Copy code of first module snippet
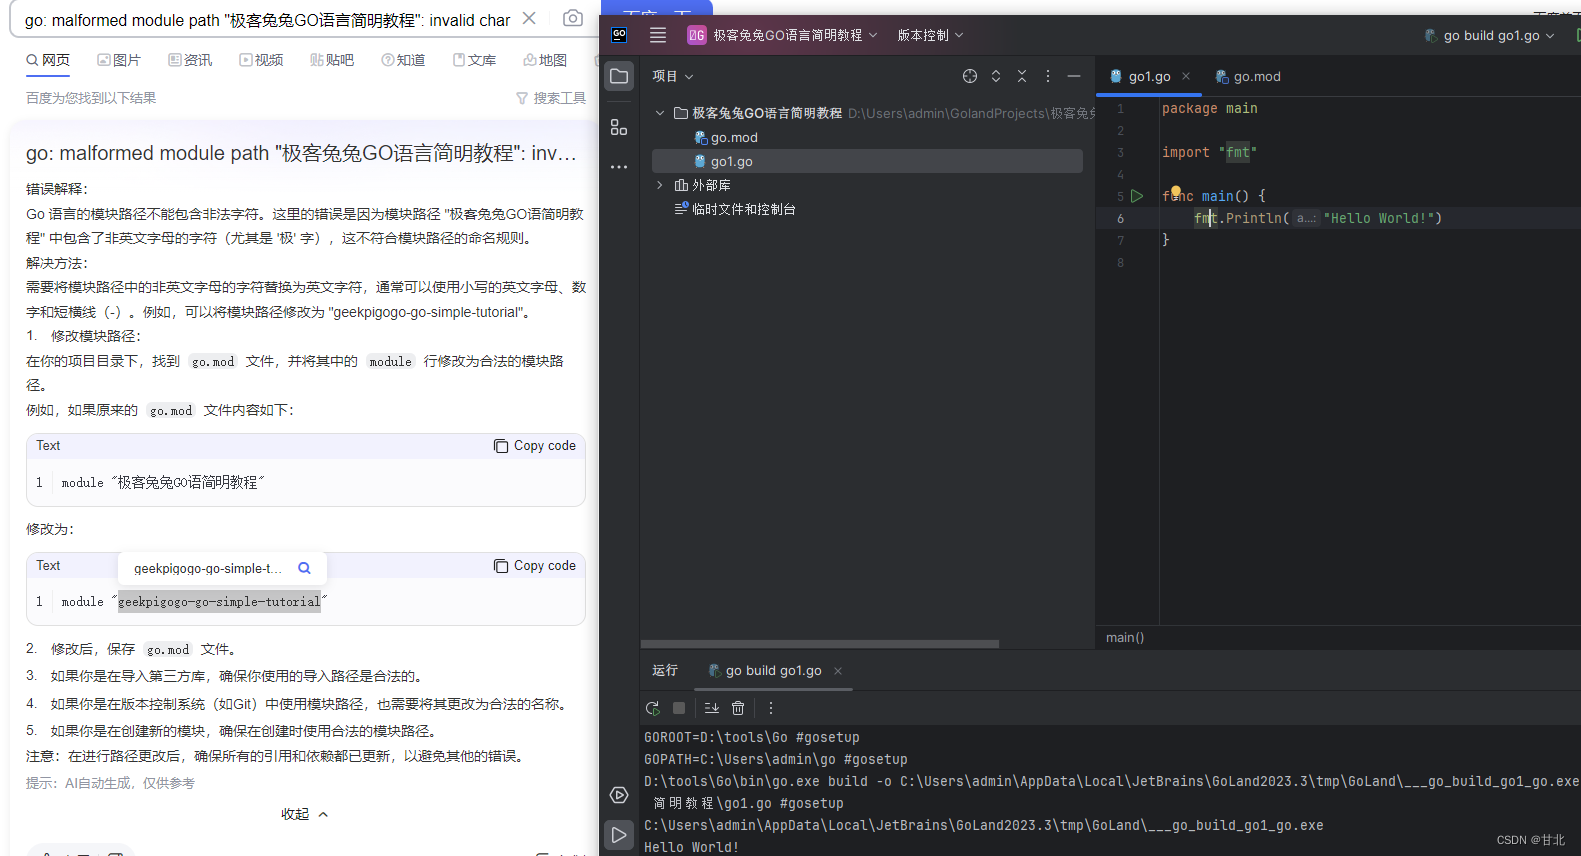Viewport: 1581px width, 856px height. pos(535,446)
